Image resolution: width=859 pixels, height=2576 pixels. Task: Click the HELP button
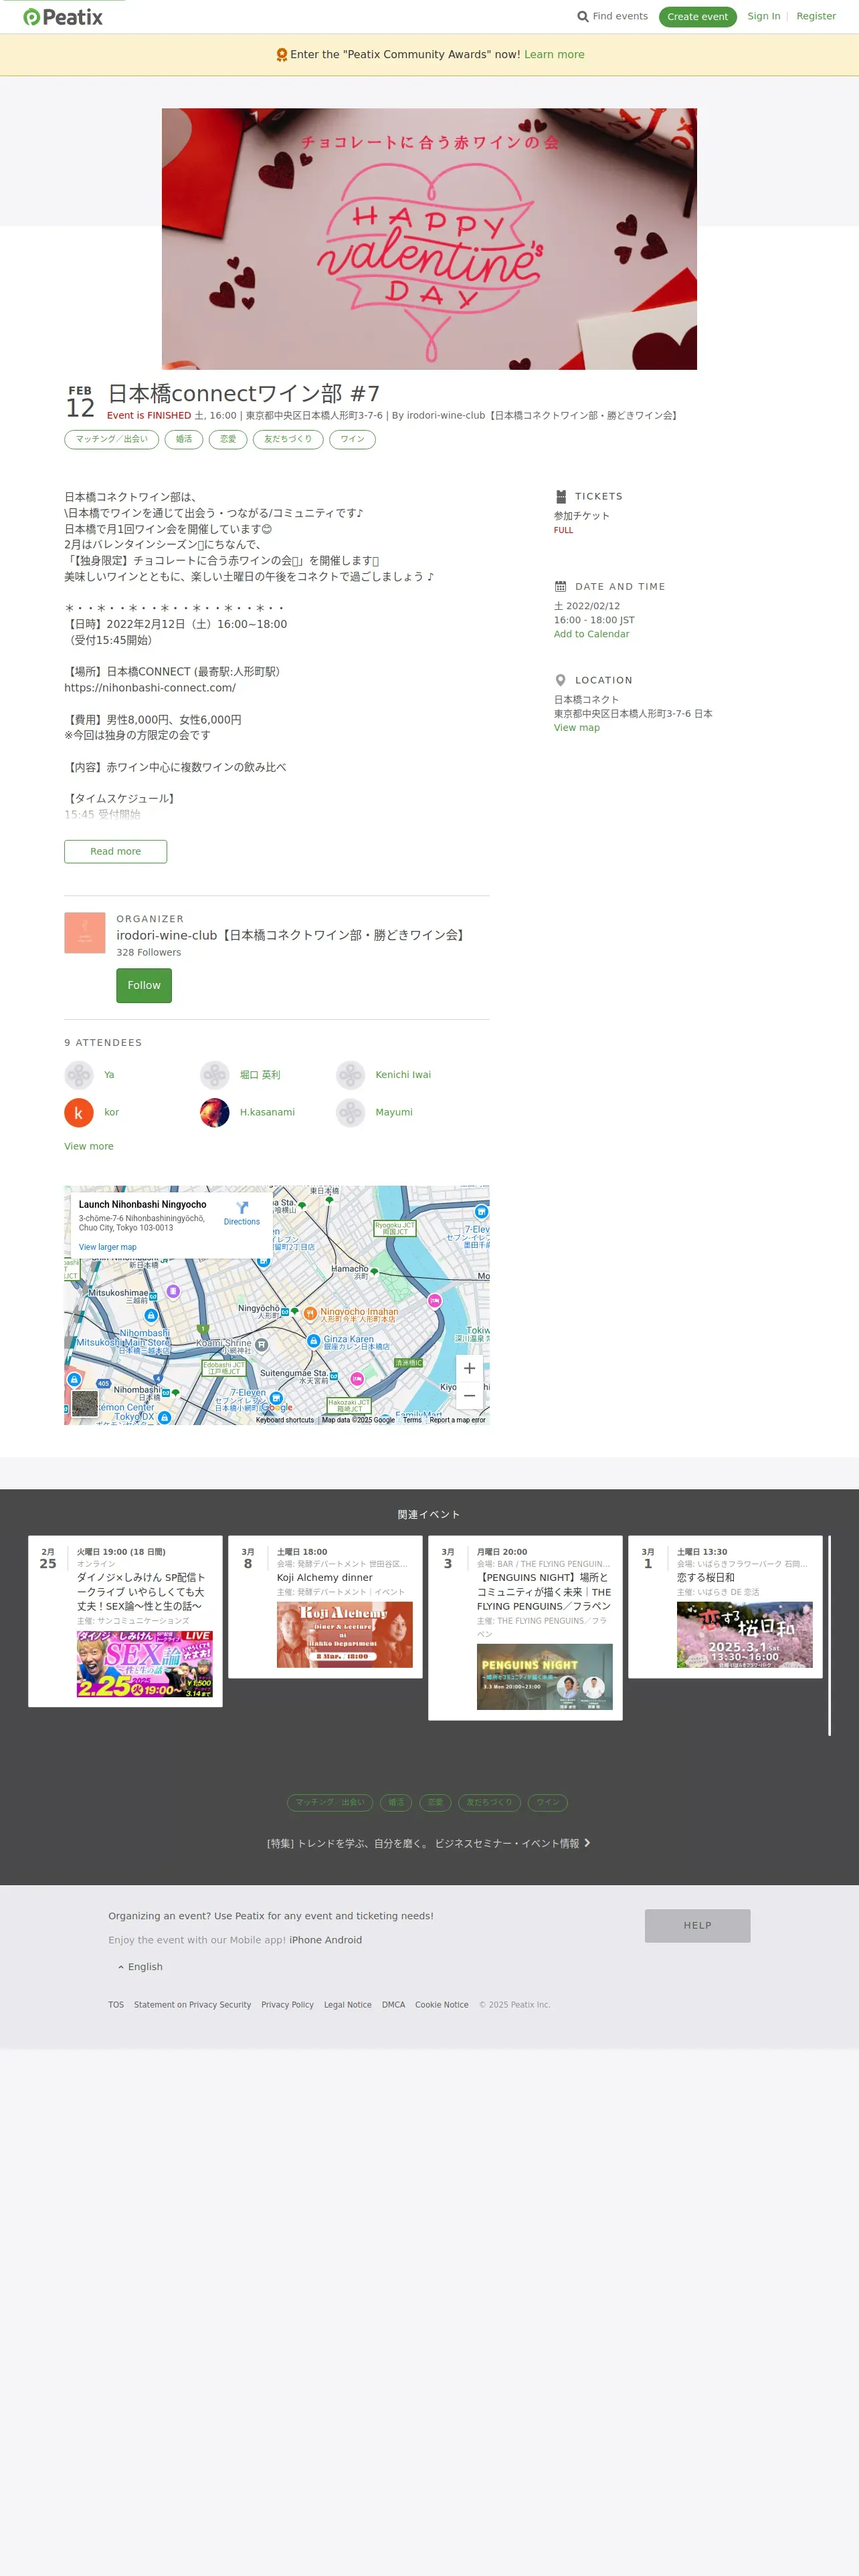pyautogui.click(x=697, y=1925)
